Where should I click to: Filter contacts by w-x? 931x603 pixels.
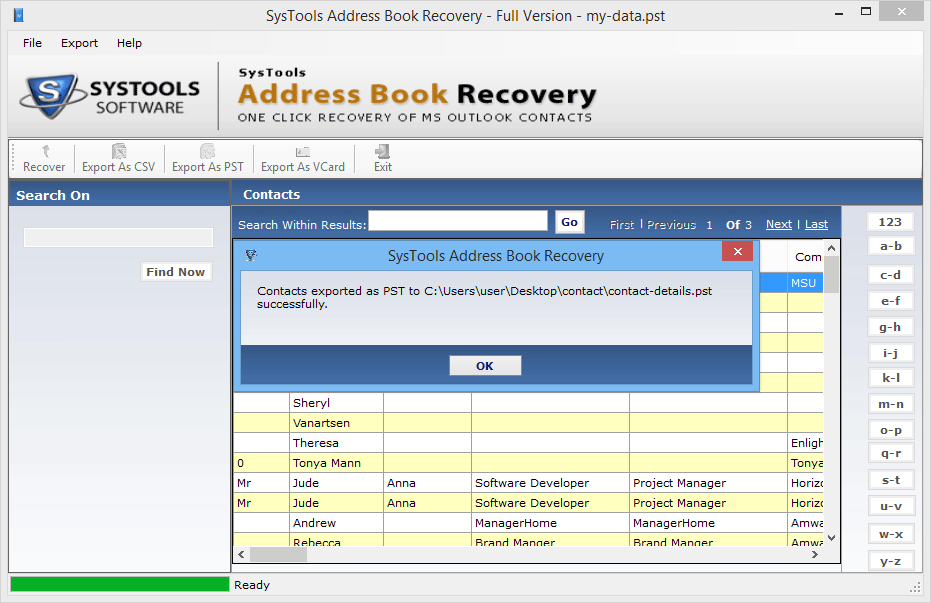click(890, 534)
